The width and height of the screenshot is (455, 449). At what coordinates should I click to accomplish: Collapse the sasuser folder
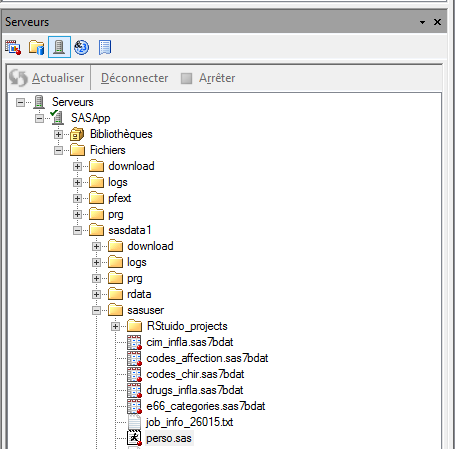96,311
